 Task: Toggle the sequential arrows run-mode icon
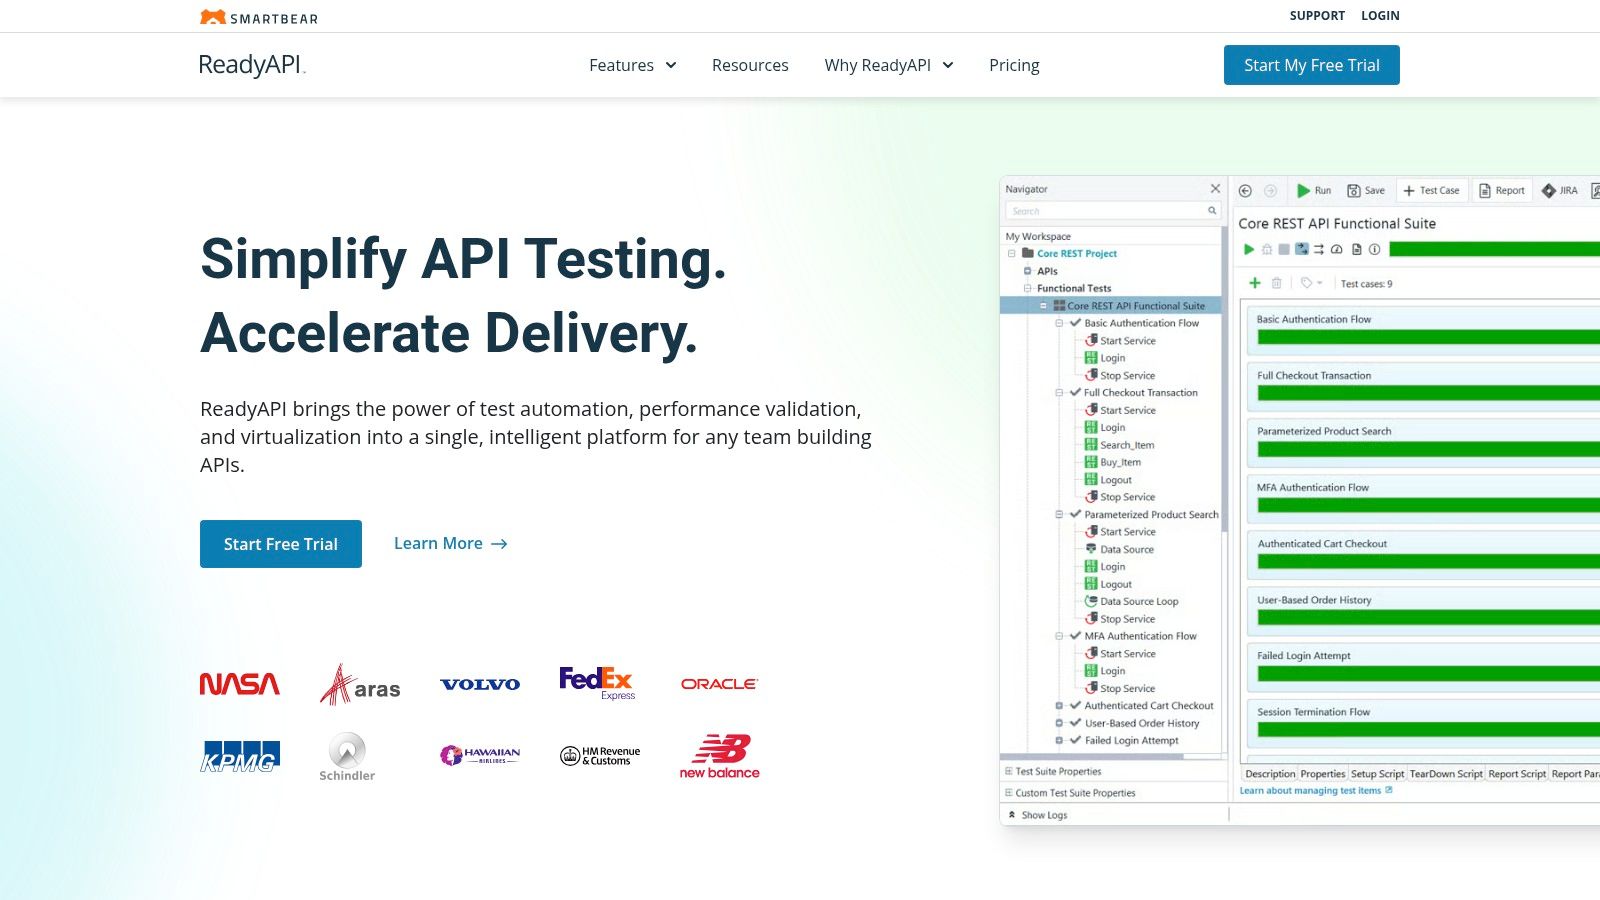pyautogui.click(x=1319, y=249)
